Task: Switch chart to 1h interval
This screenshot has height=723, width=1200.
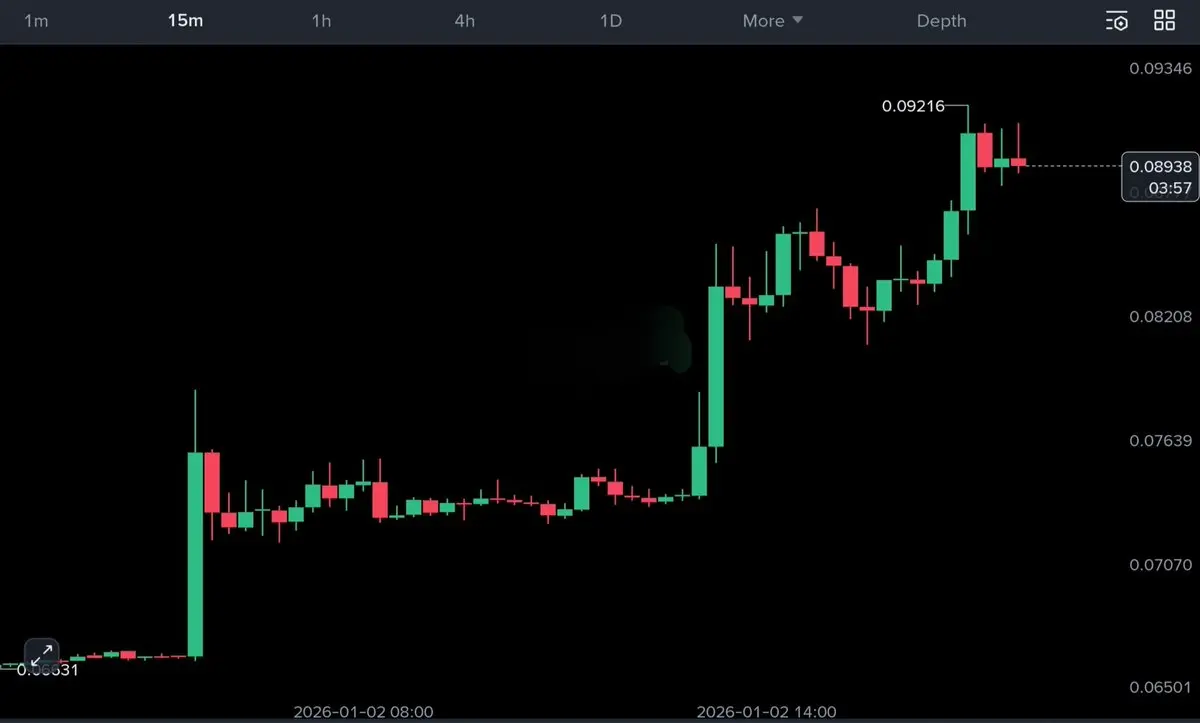Action: [321, 21]
